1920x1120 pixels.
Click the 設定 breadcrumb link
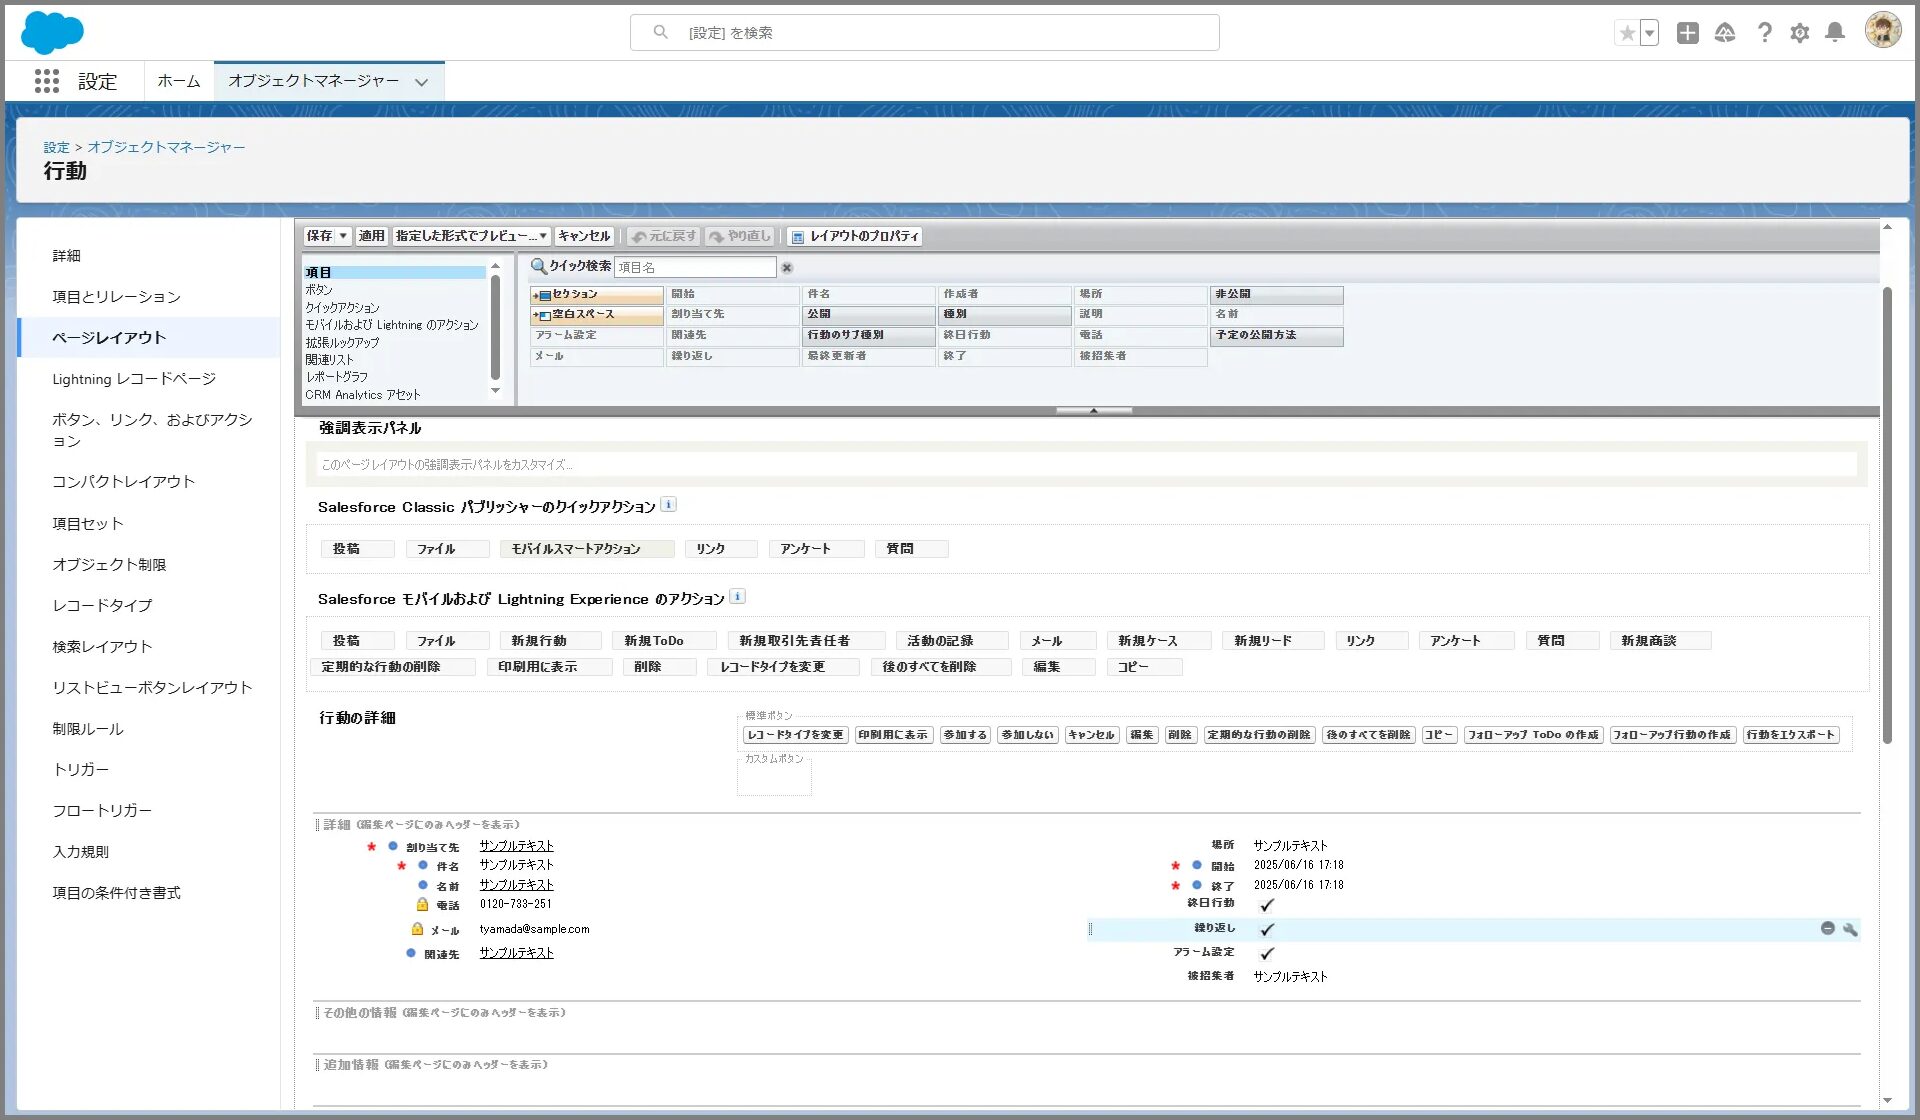click(56, 147)
